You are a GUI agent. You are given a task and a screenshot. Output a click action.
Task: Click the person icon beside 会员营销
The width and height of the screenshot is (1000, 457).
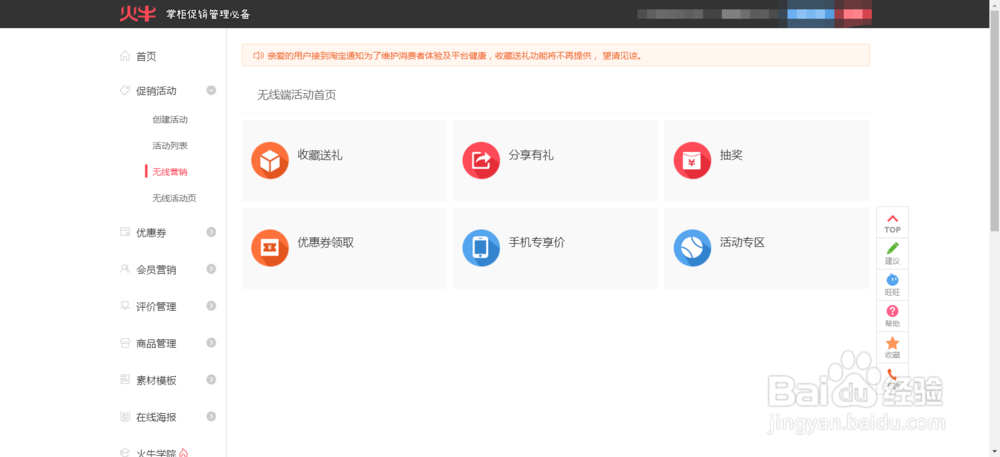pyautogui.click(x=125, y=269)
